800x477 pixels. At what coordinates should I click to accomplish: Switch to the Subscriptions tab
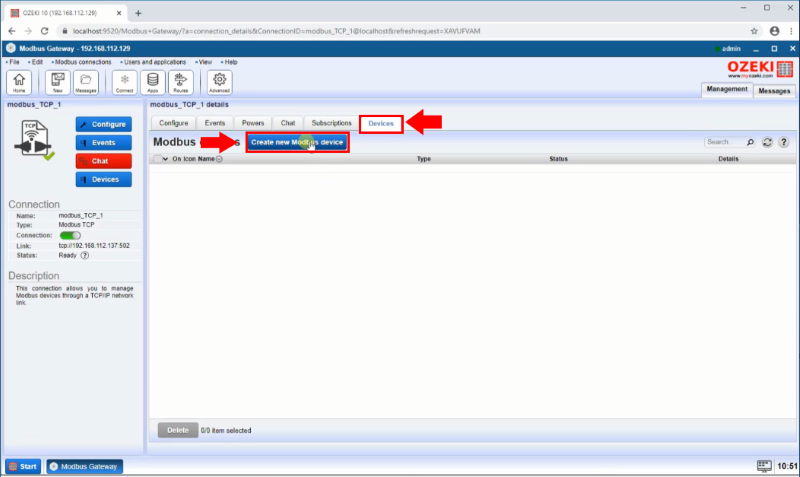pyautogui.click(x=332, y=123)
